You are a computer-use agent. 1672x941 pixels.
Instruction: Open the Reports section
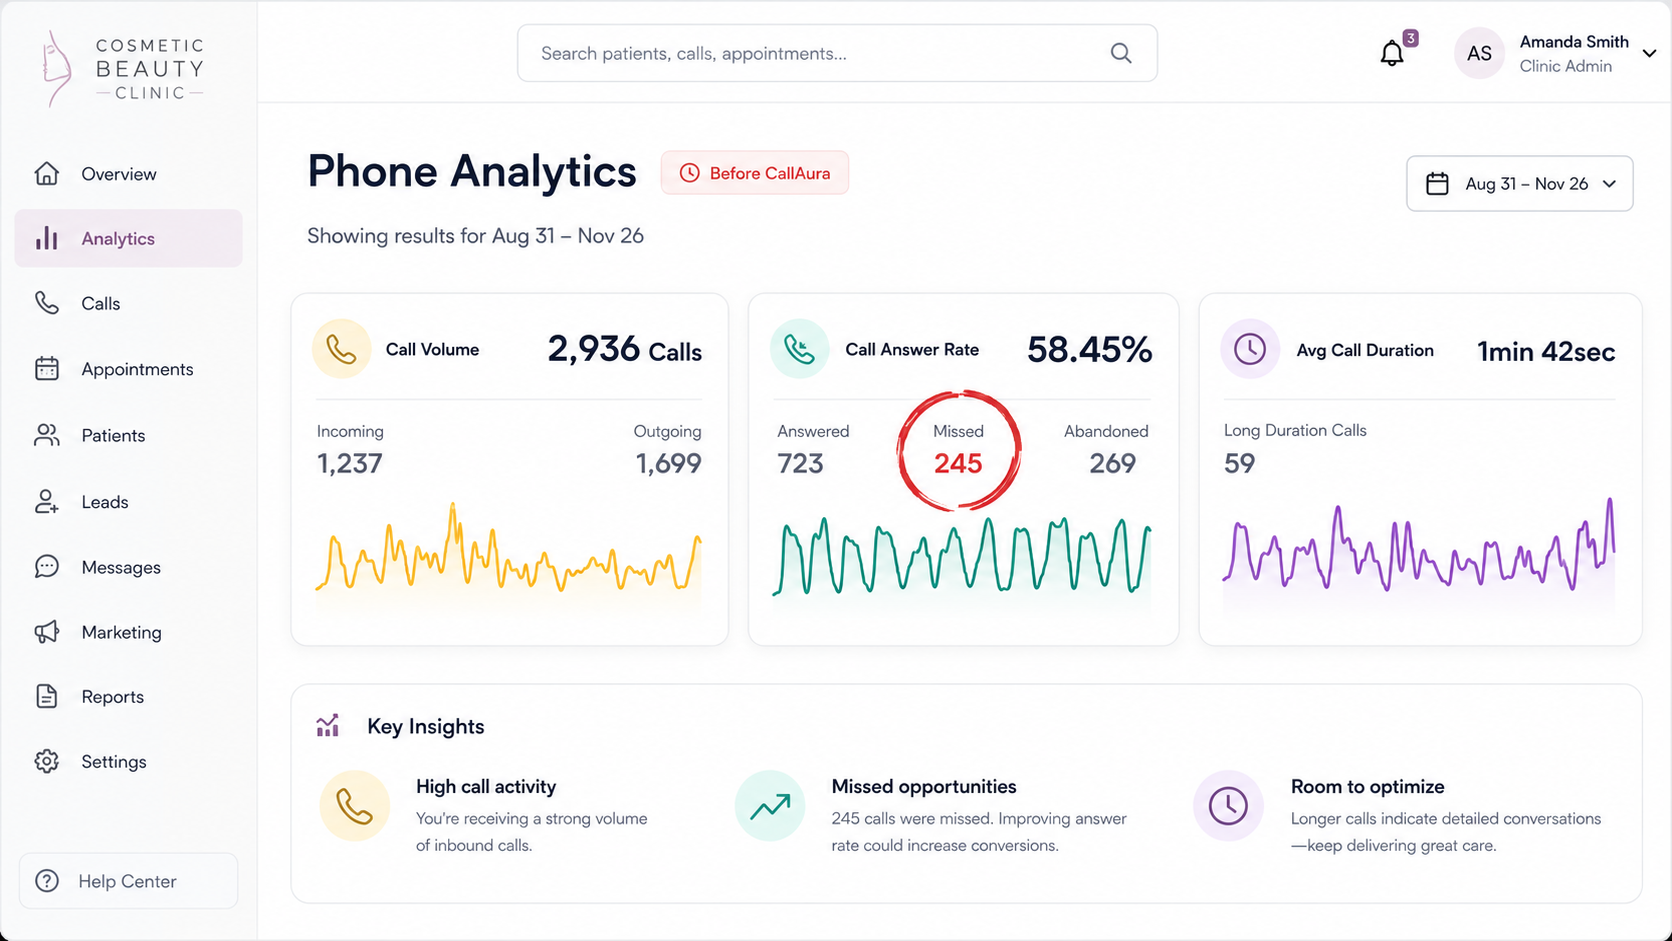(129, 696)
